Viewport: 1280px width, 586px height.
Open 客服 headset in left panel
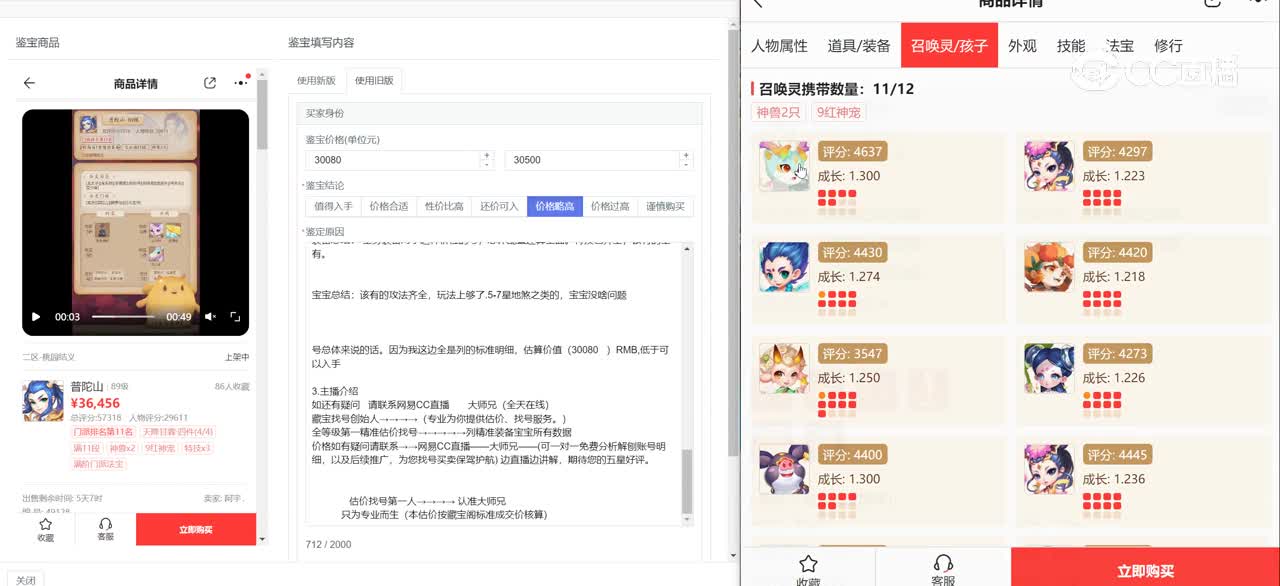(x=105, y=530)
